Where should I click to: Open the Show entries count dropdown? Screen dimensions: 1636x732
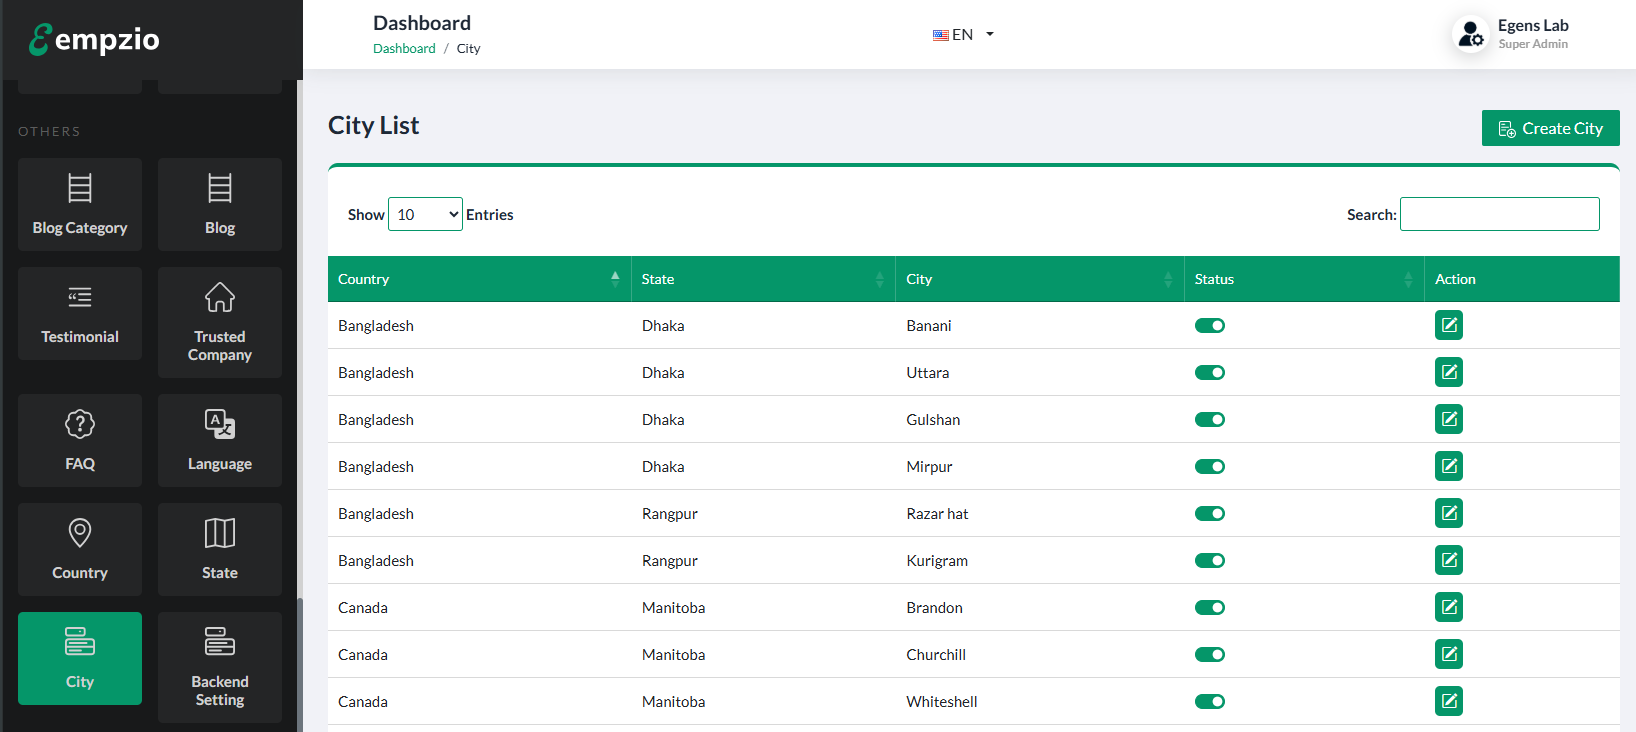click(x=425, y=214)
